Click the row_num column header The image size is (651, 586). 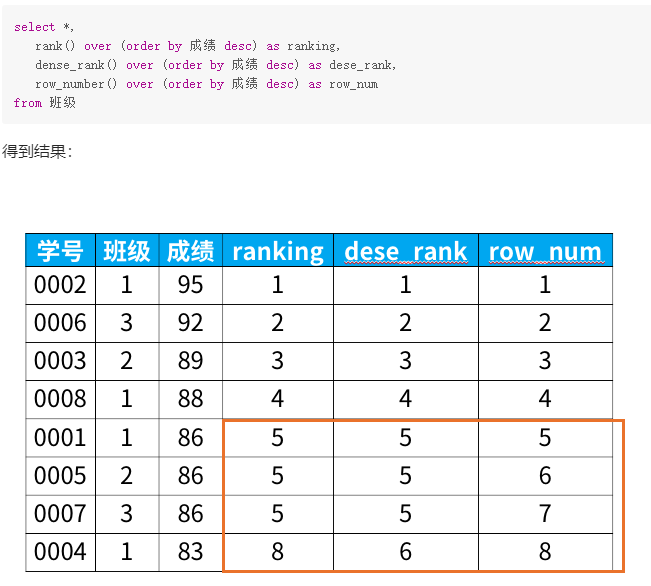[545, 250]
